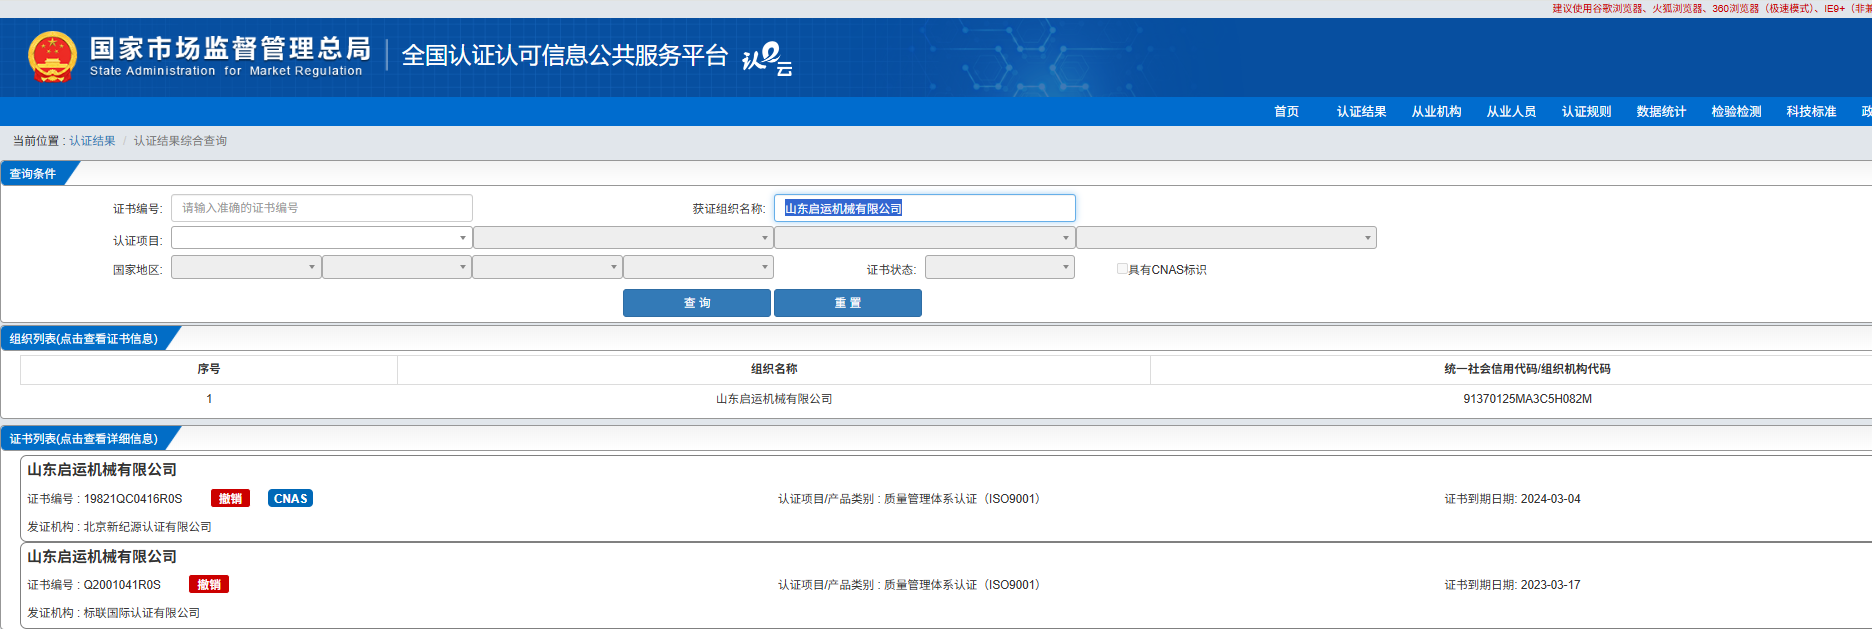Click the red 撤销 badge on certificate 19821QC0416R0S
Image resolution: width=1872 pixels, height=629 pixels.
point(230,498)
